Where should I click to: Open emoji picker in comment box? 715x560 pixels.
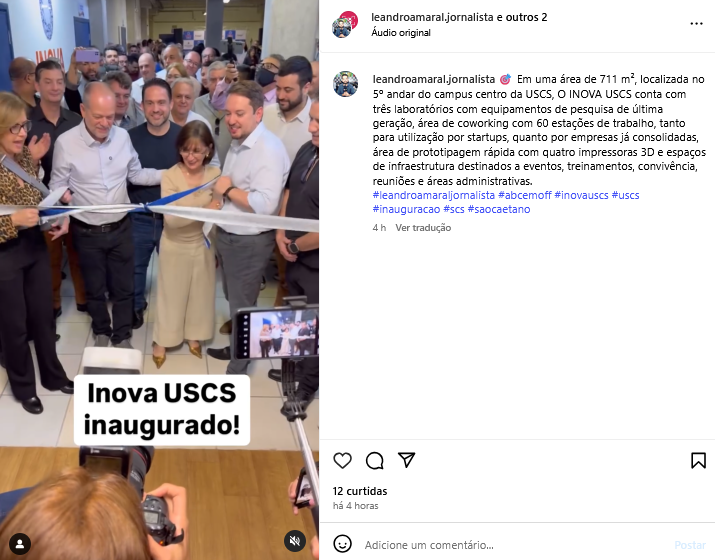(x=342, y=544)
